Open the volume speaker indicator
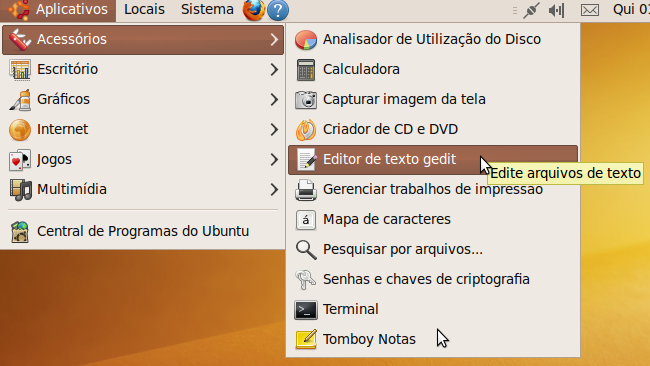This screenshot has height=366, width=650. (x=556, y=10)
